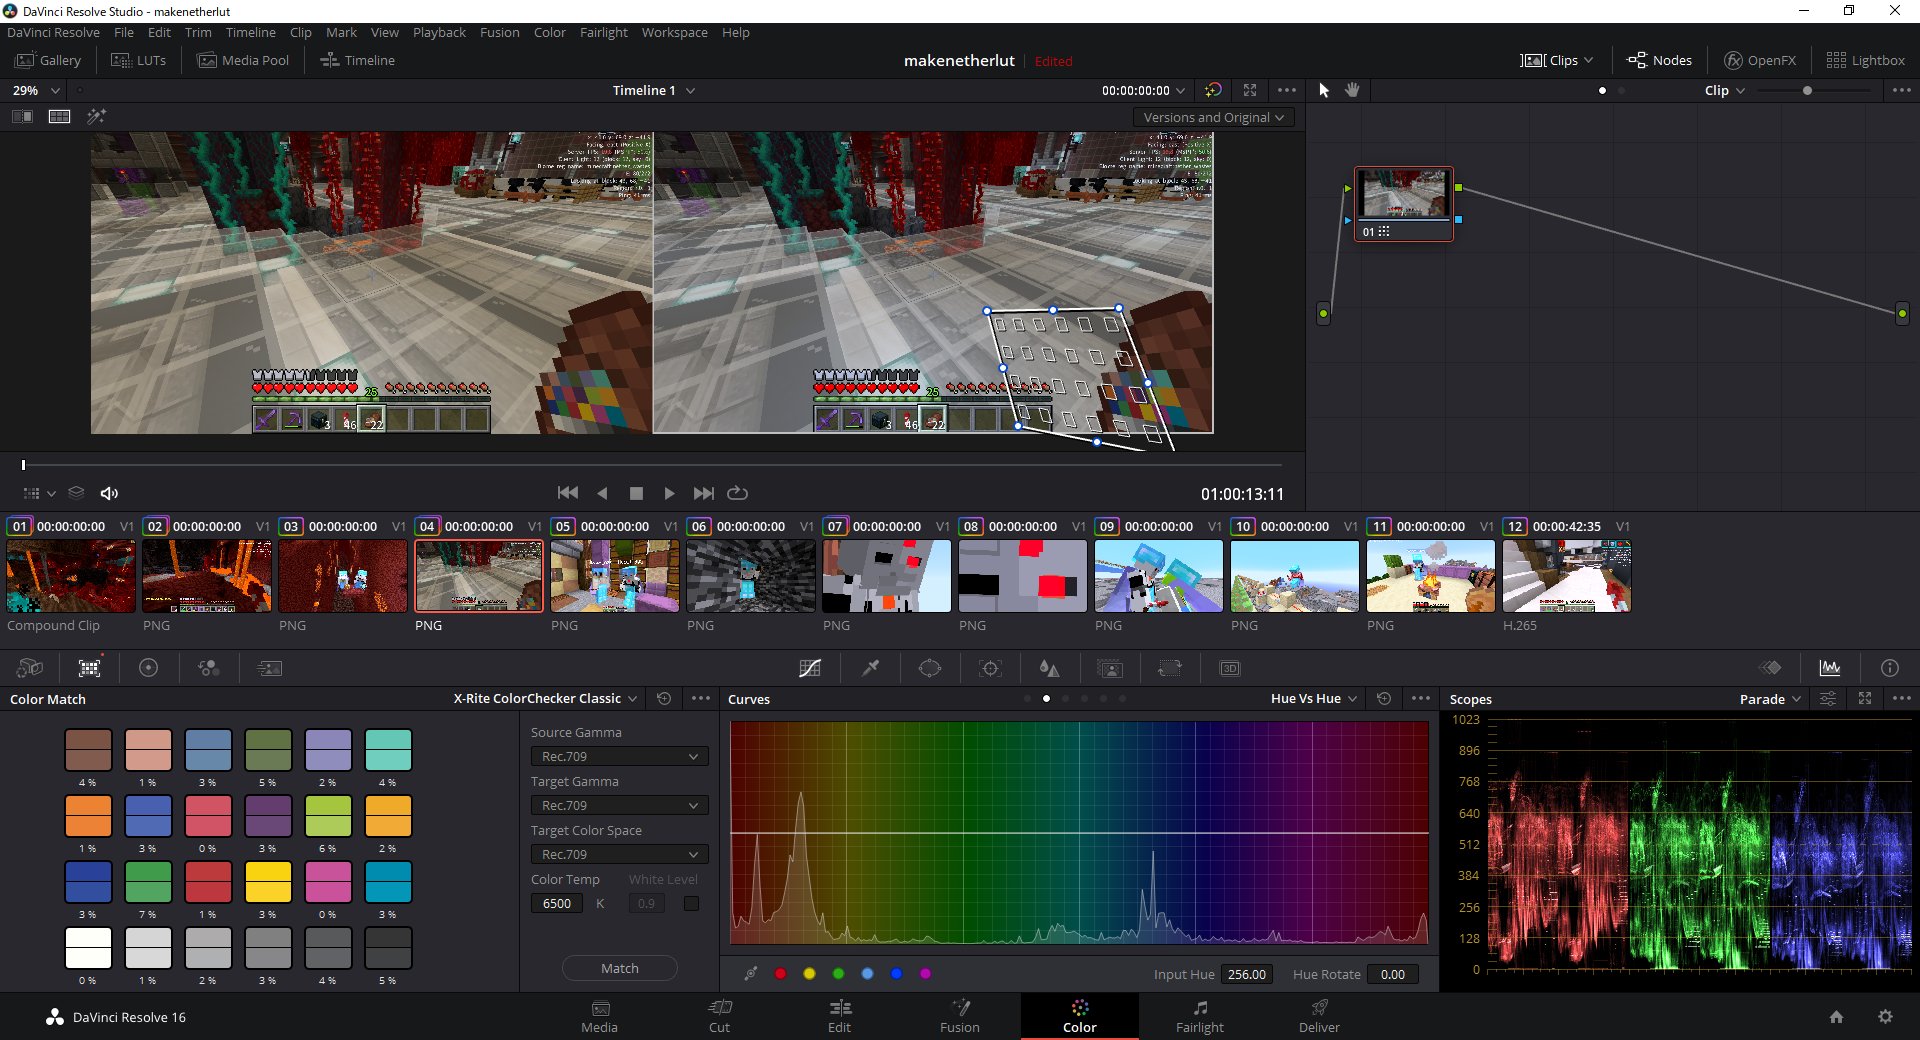Open the OpenFX library

(x=1761, y=59)
